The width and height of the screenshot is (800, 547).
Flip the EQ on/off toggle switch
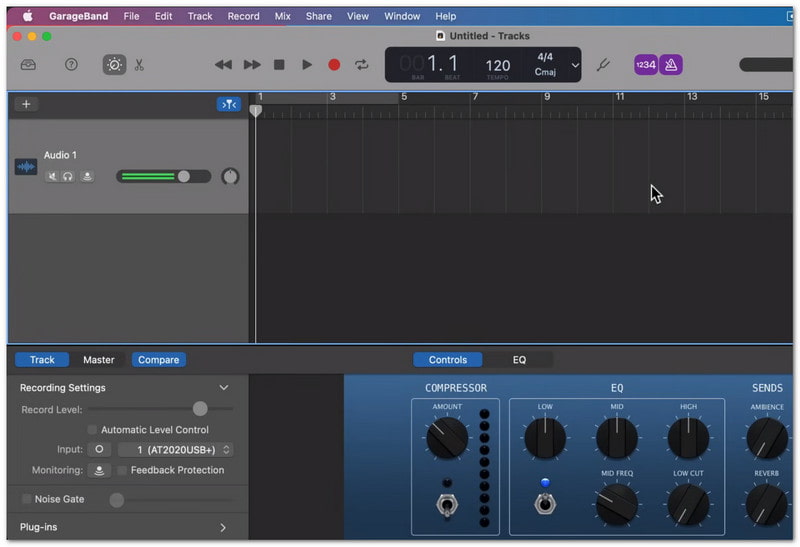[x=545, y=505]
